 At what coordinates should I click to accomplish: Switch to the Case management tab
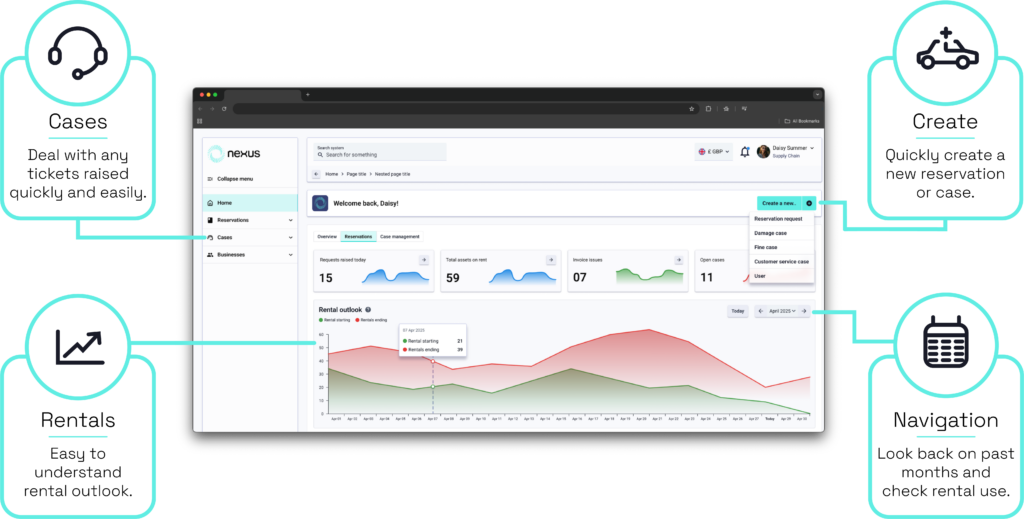click(x=399, y=237)
